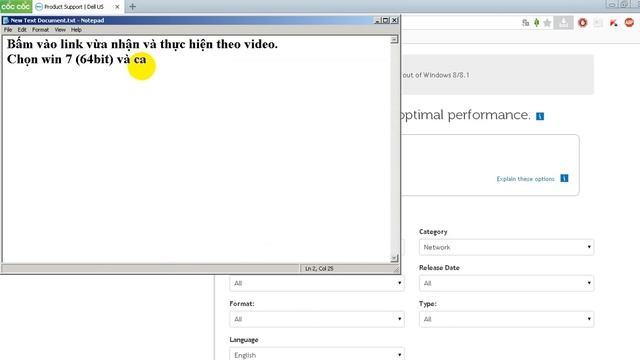Click the translate page icon in address bar
The image size is (640, 360).
525,23
